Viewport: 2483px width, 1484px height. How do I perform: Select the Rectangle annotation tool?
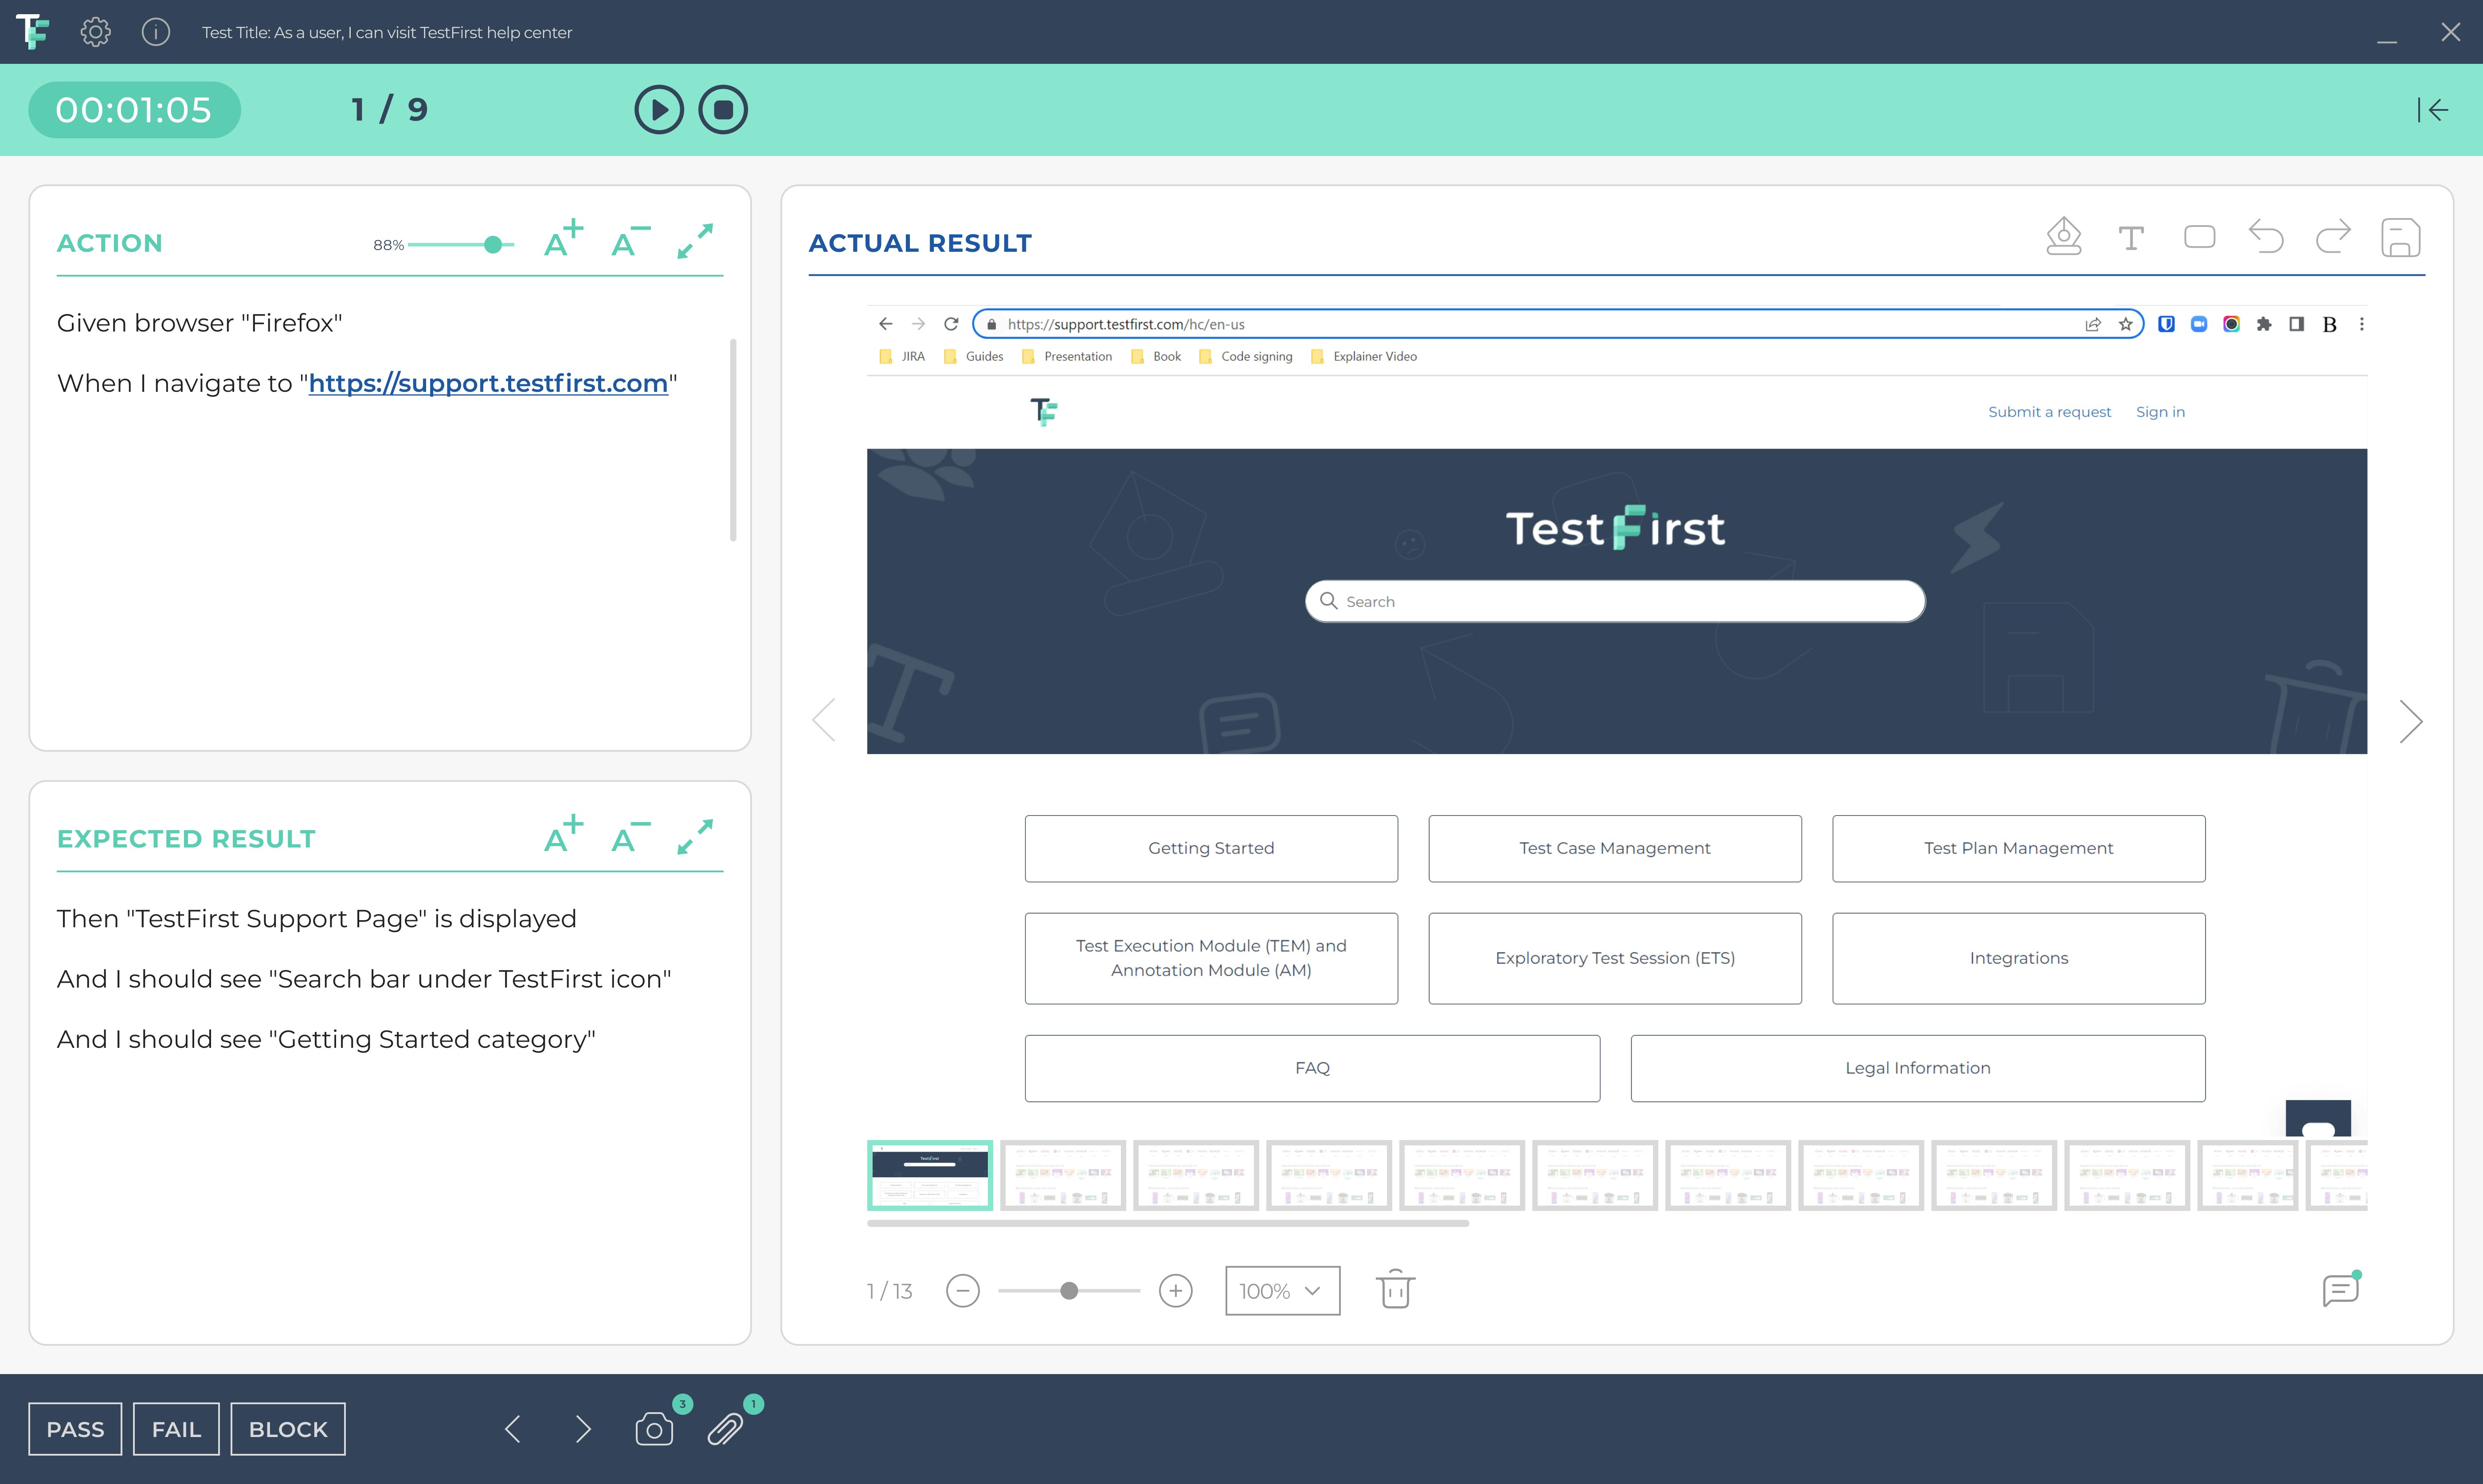pyautogui.click(x=2199, y=237)
